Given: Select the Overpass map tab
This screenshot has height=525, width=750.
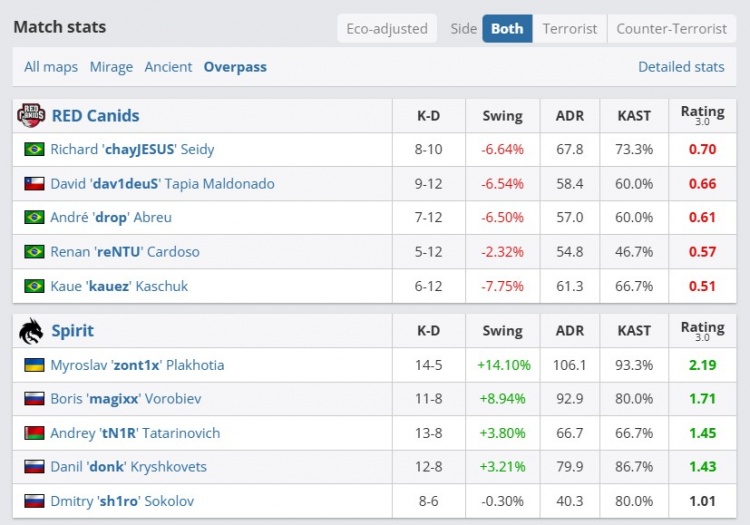Looking at the screenshot, I should (235, 67).
